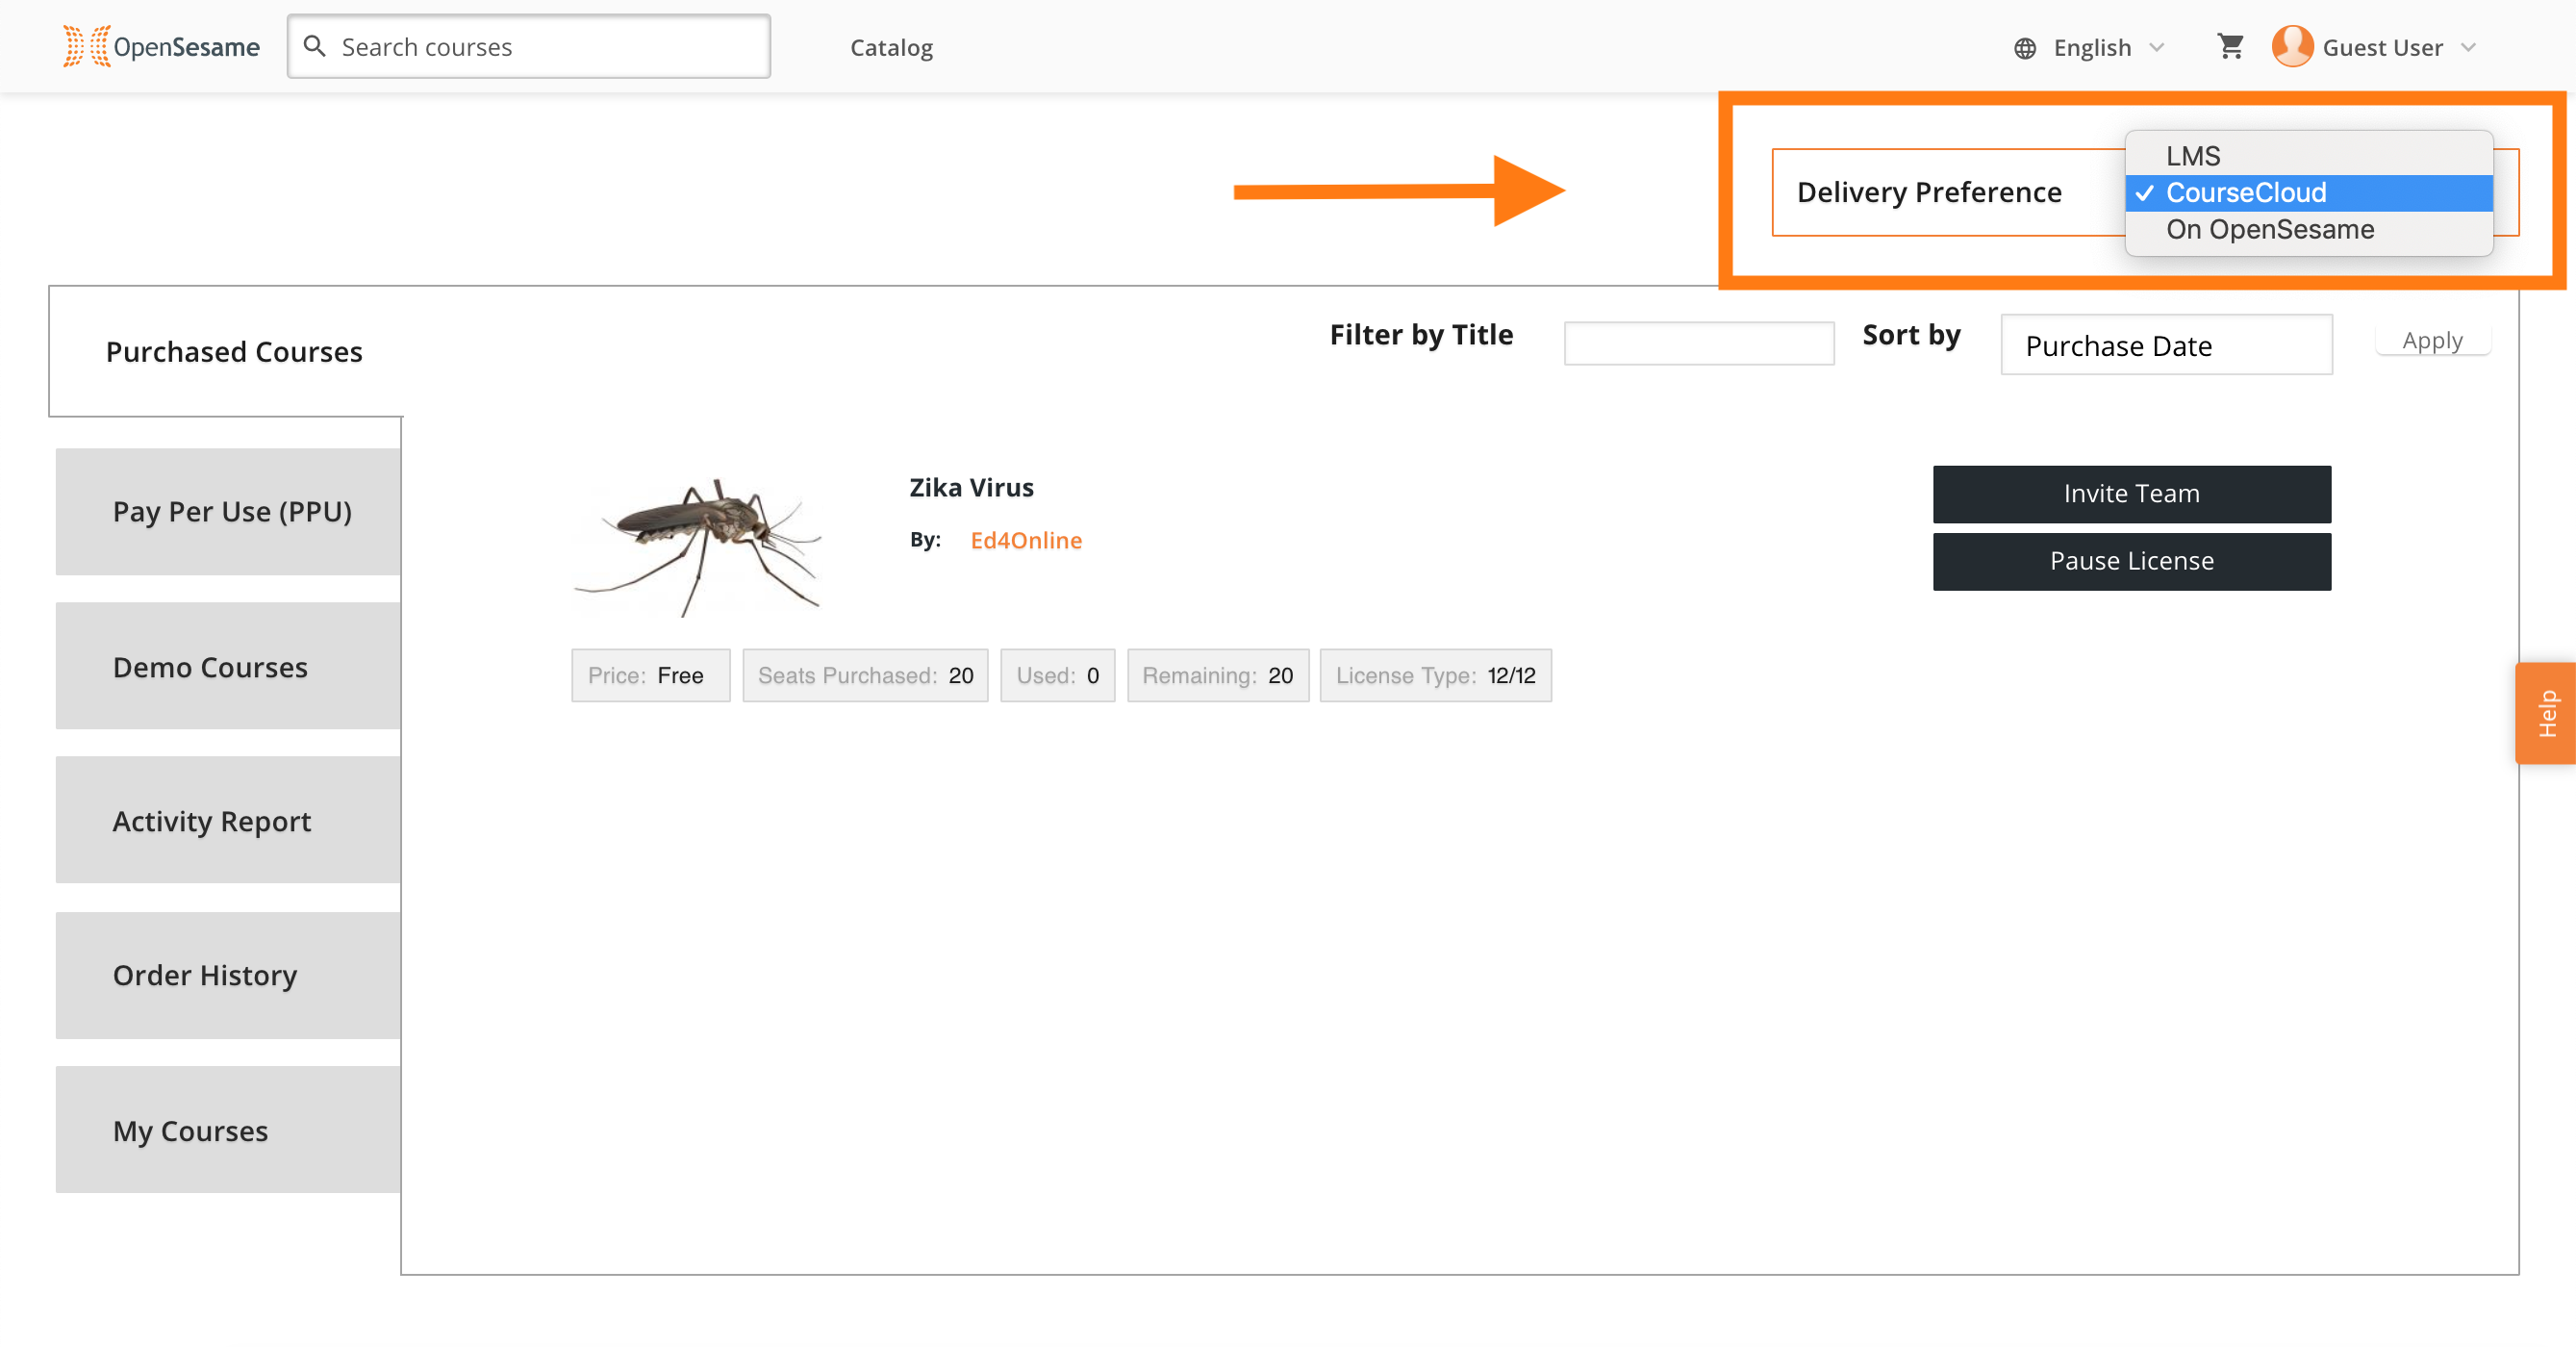Focus the Search courses field
Image resolution: width=2576 pixels, height=1347 pixels.
(528, 46)
